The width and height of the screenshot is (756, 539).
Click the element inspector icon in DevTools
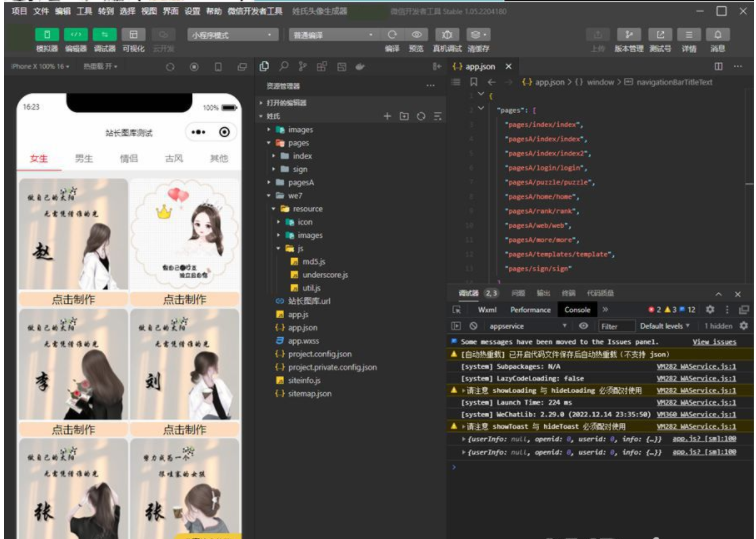(x=458, y=310)
